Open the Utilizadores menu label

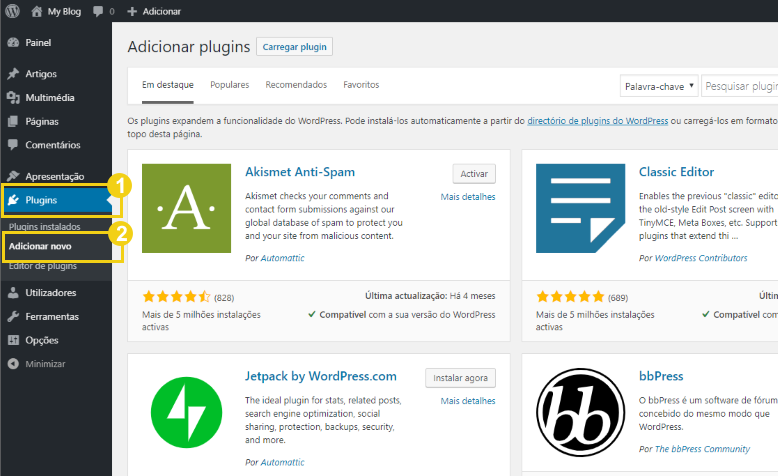point(51,293)
